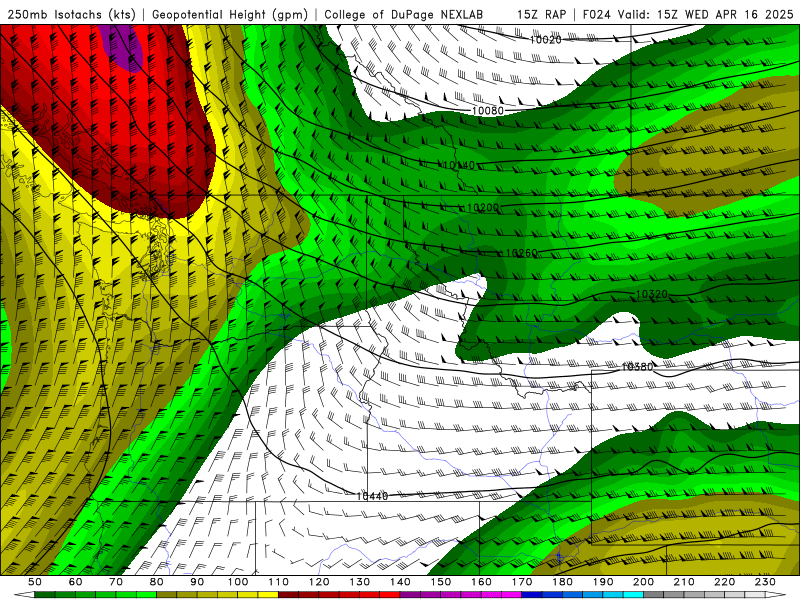Screen dimensions: 800x600
Task: Click the 10080 height contour label
Action: click(487, 110)
